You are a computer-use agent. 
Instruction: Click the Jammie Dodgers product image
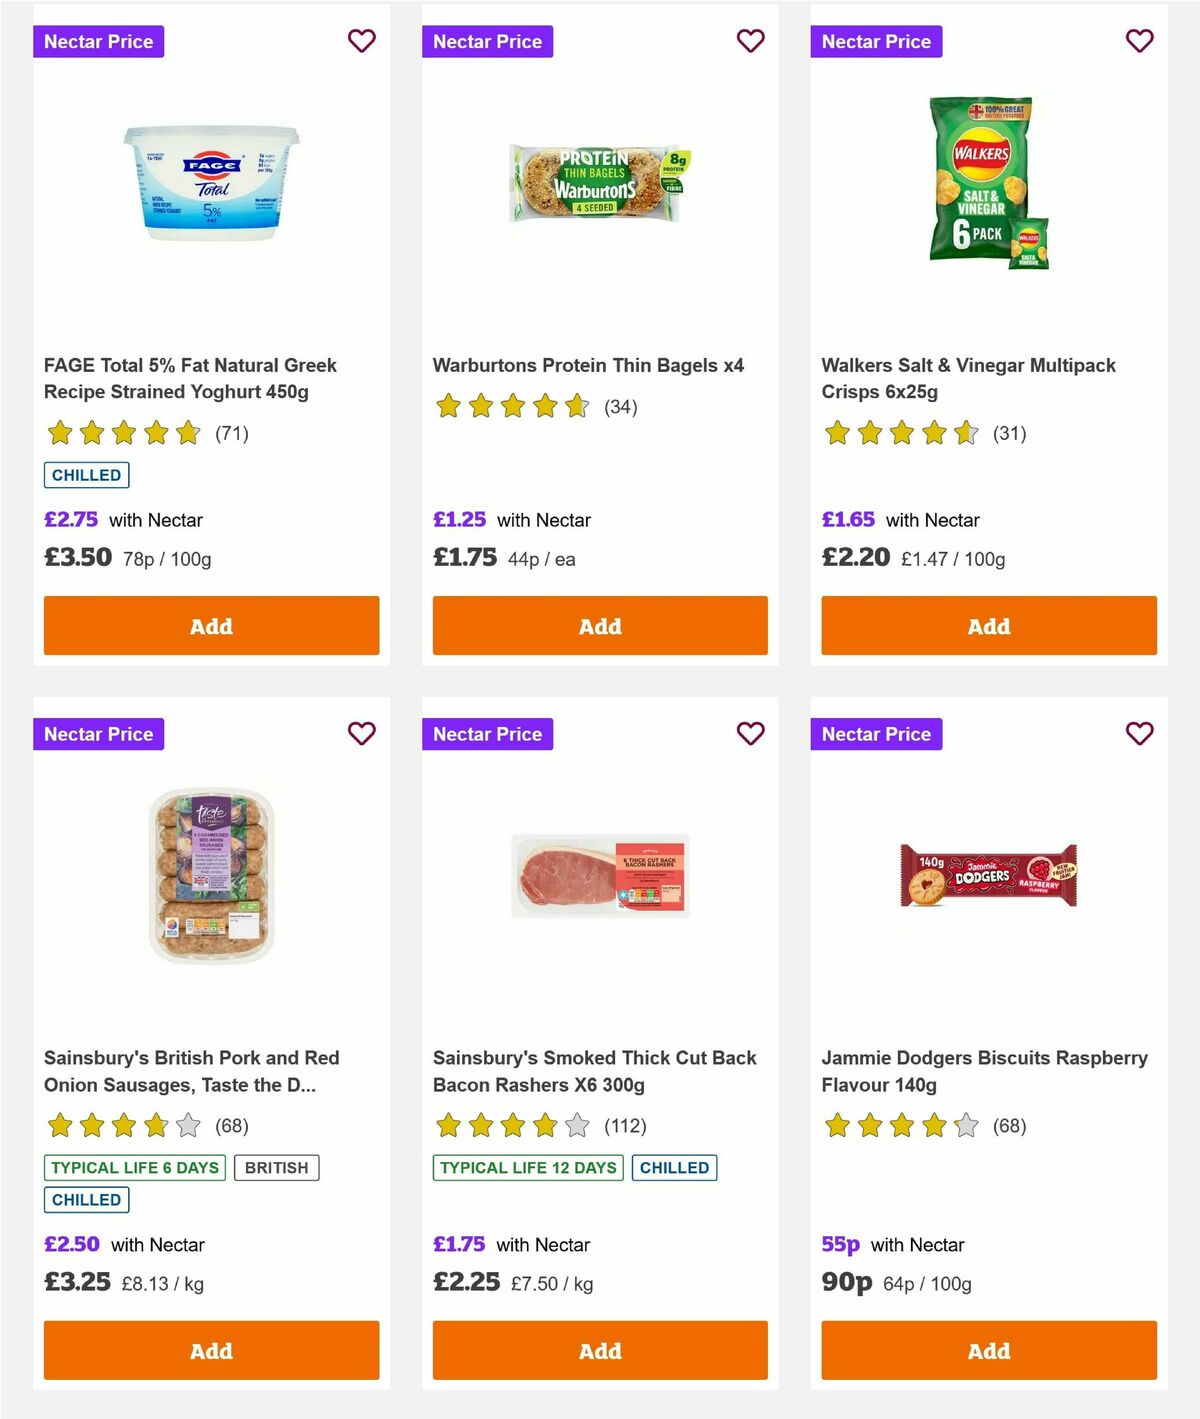pyautogui.click(x=988, y=875)
